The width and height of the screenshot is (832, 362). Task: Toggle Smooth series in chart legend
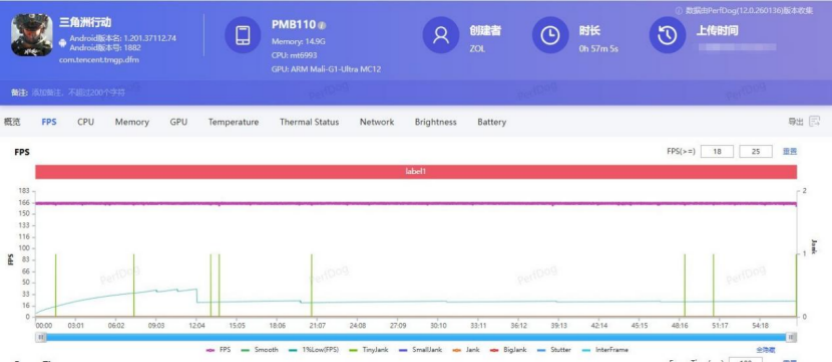coord(259,350)
